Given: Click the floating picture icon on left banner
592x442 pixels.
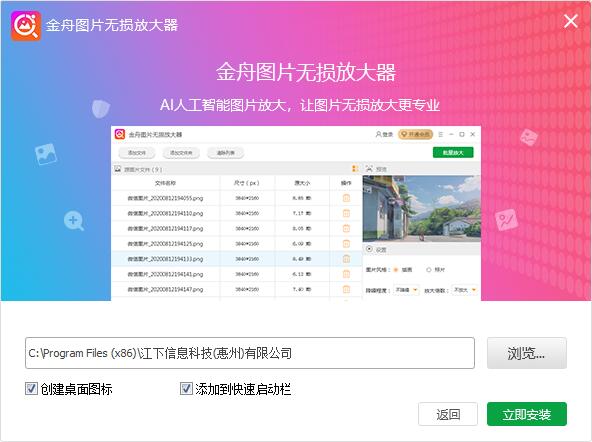Looking at the screenshot, I should tap(46, 154).
